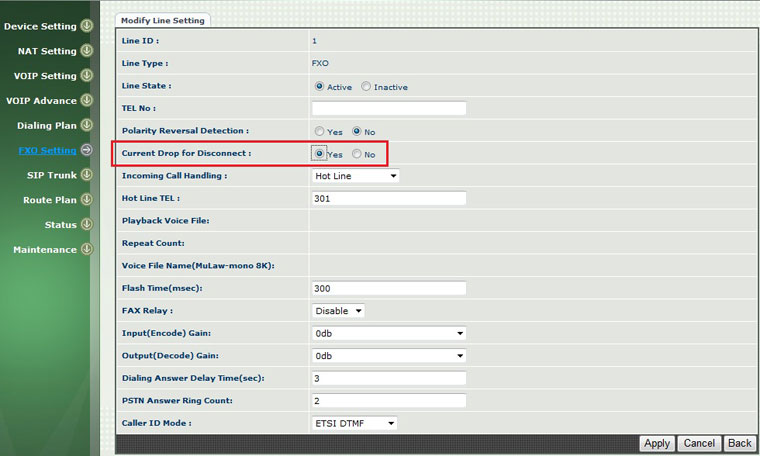Click the right-arrow icon beside FXO Setting
This screenshot has height=456, width=760.
point(86,151)
